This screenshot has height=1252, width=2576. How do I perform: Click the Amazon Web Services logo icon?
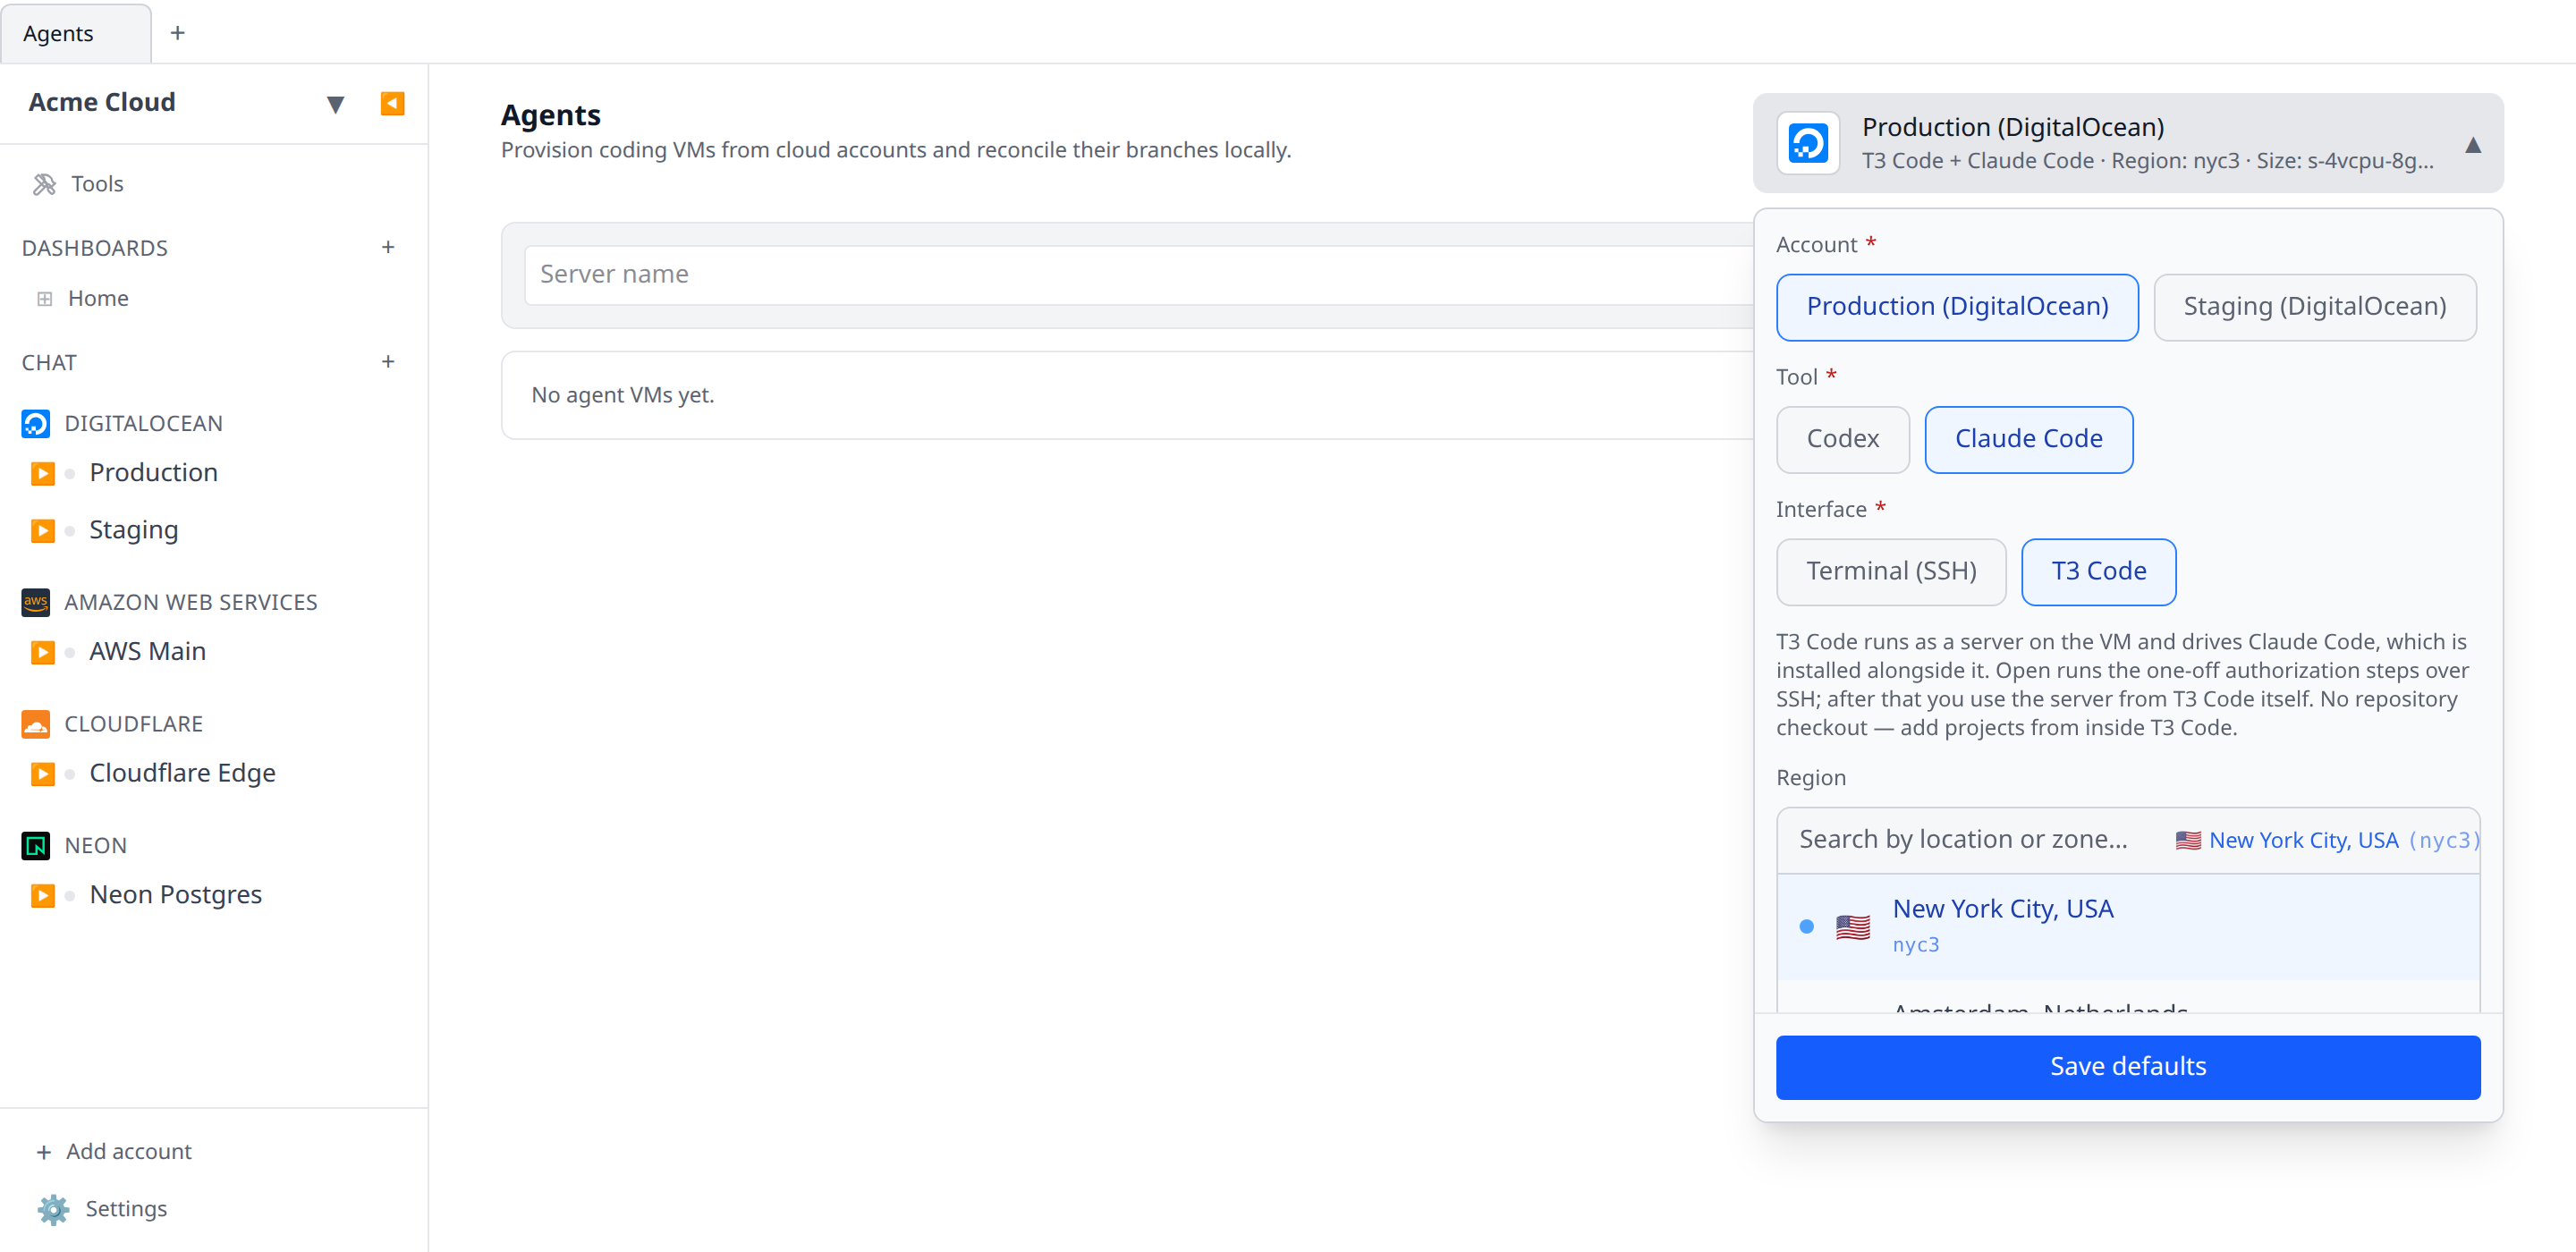(x=35, y=602)
